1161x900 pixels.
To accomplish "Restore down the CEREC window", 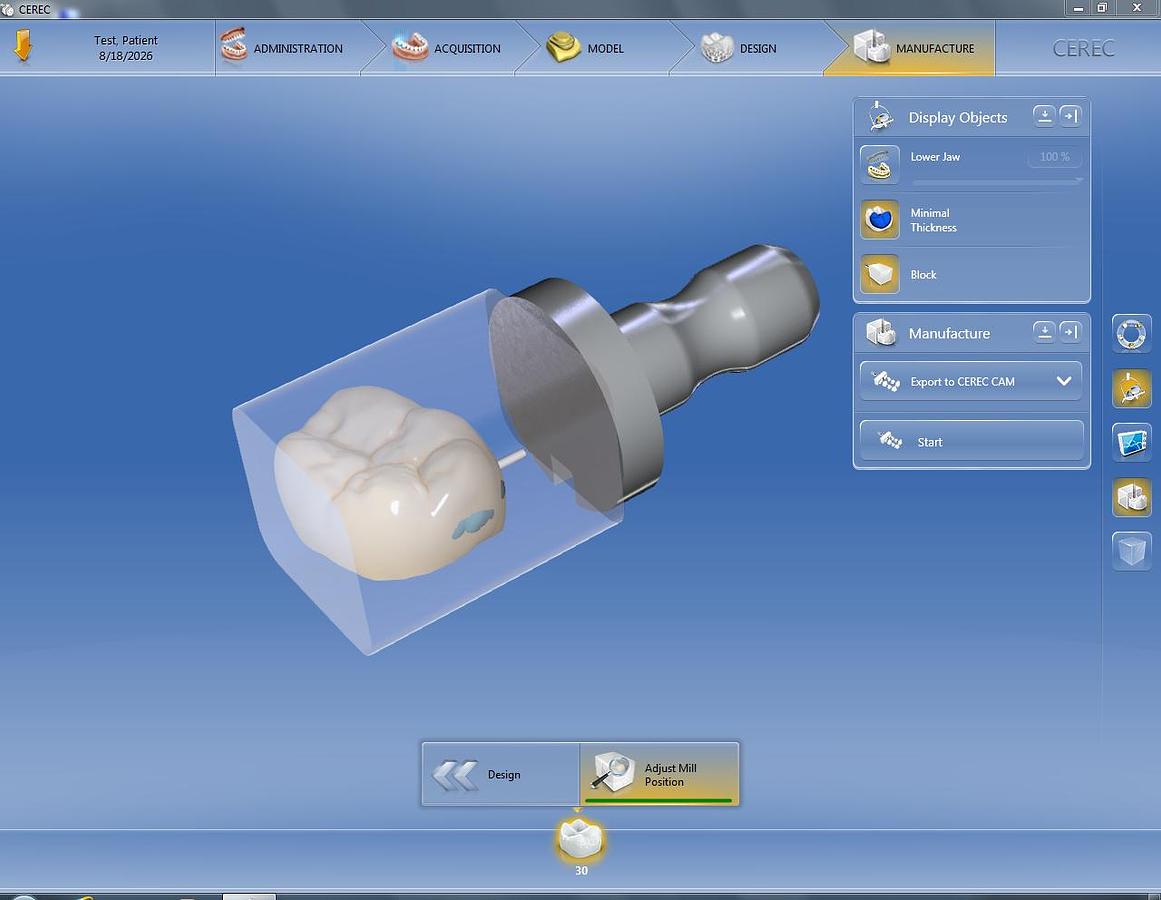I will pos(1102,8).
